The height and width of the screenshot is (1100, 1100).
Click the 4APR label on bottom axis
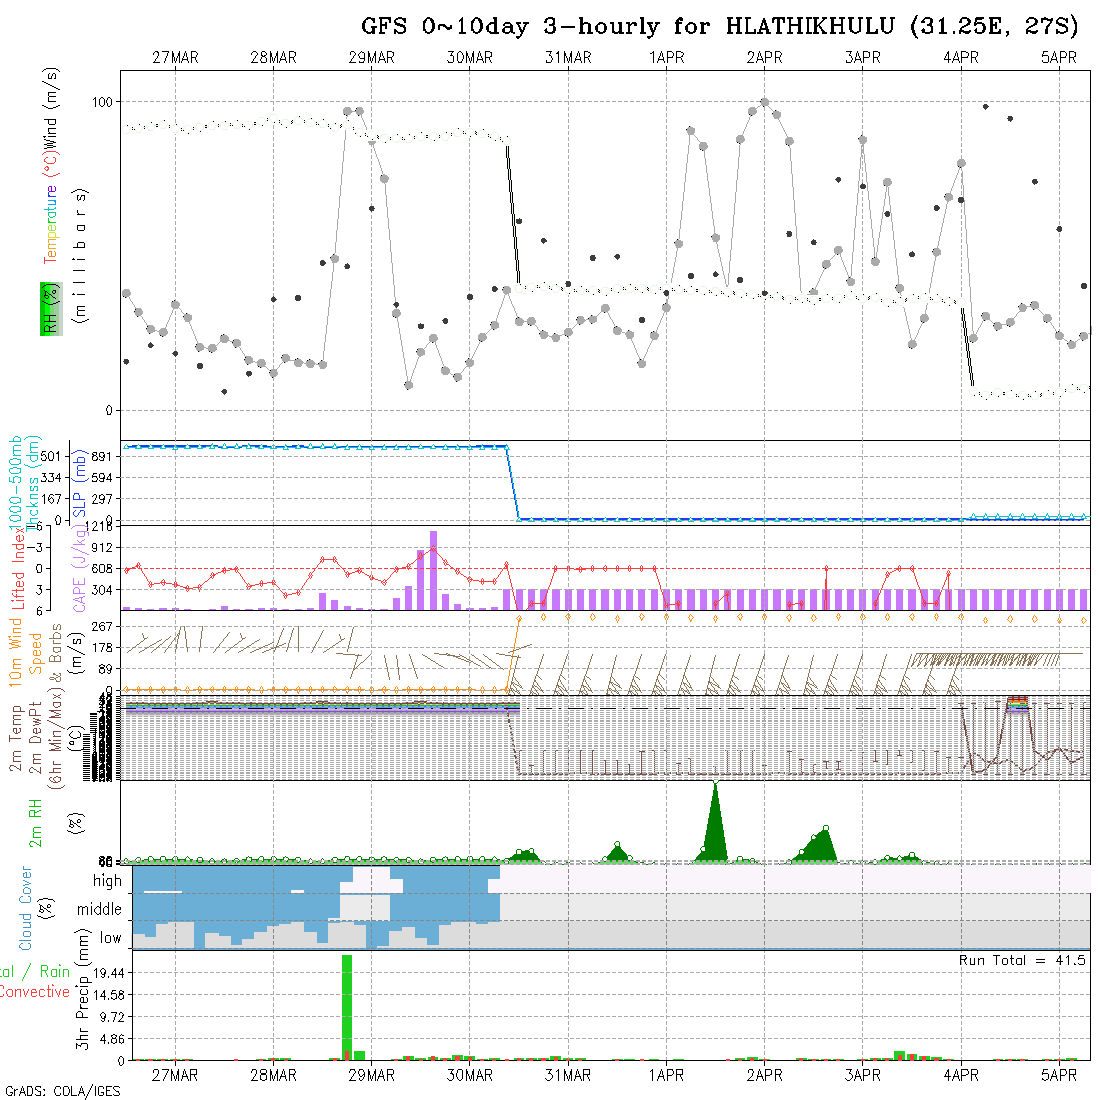click(961, 1075)
